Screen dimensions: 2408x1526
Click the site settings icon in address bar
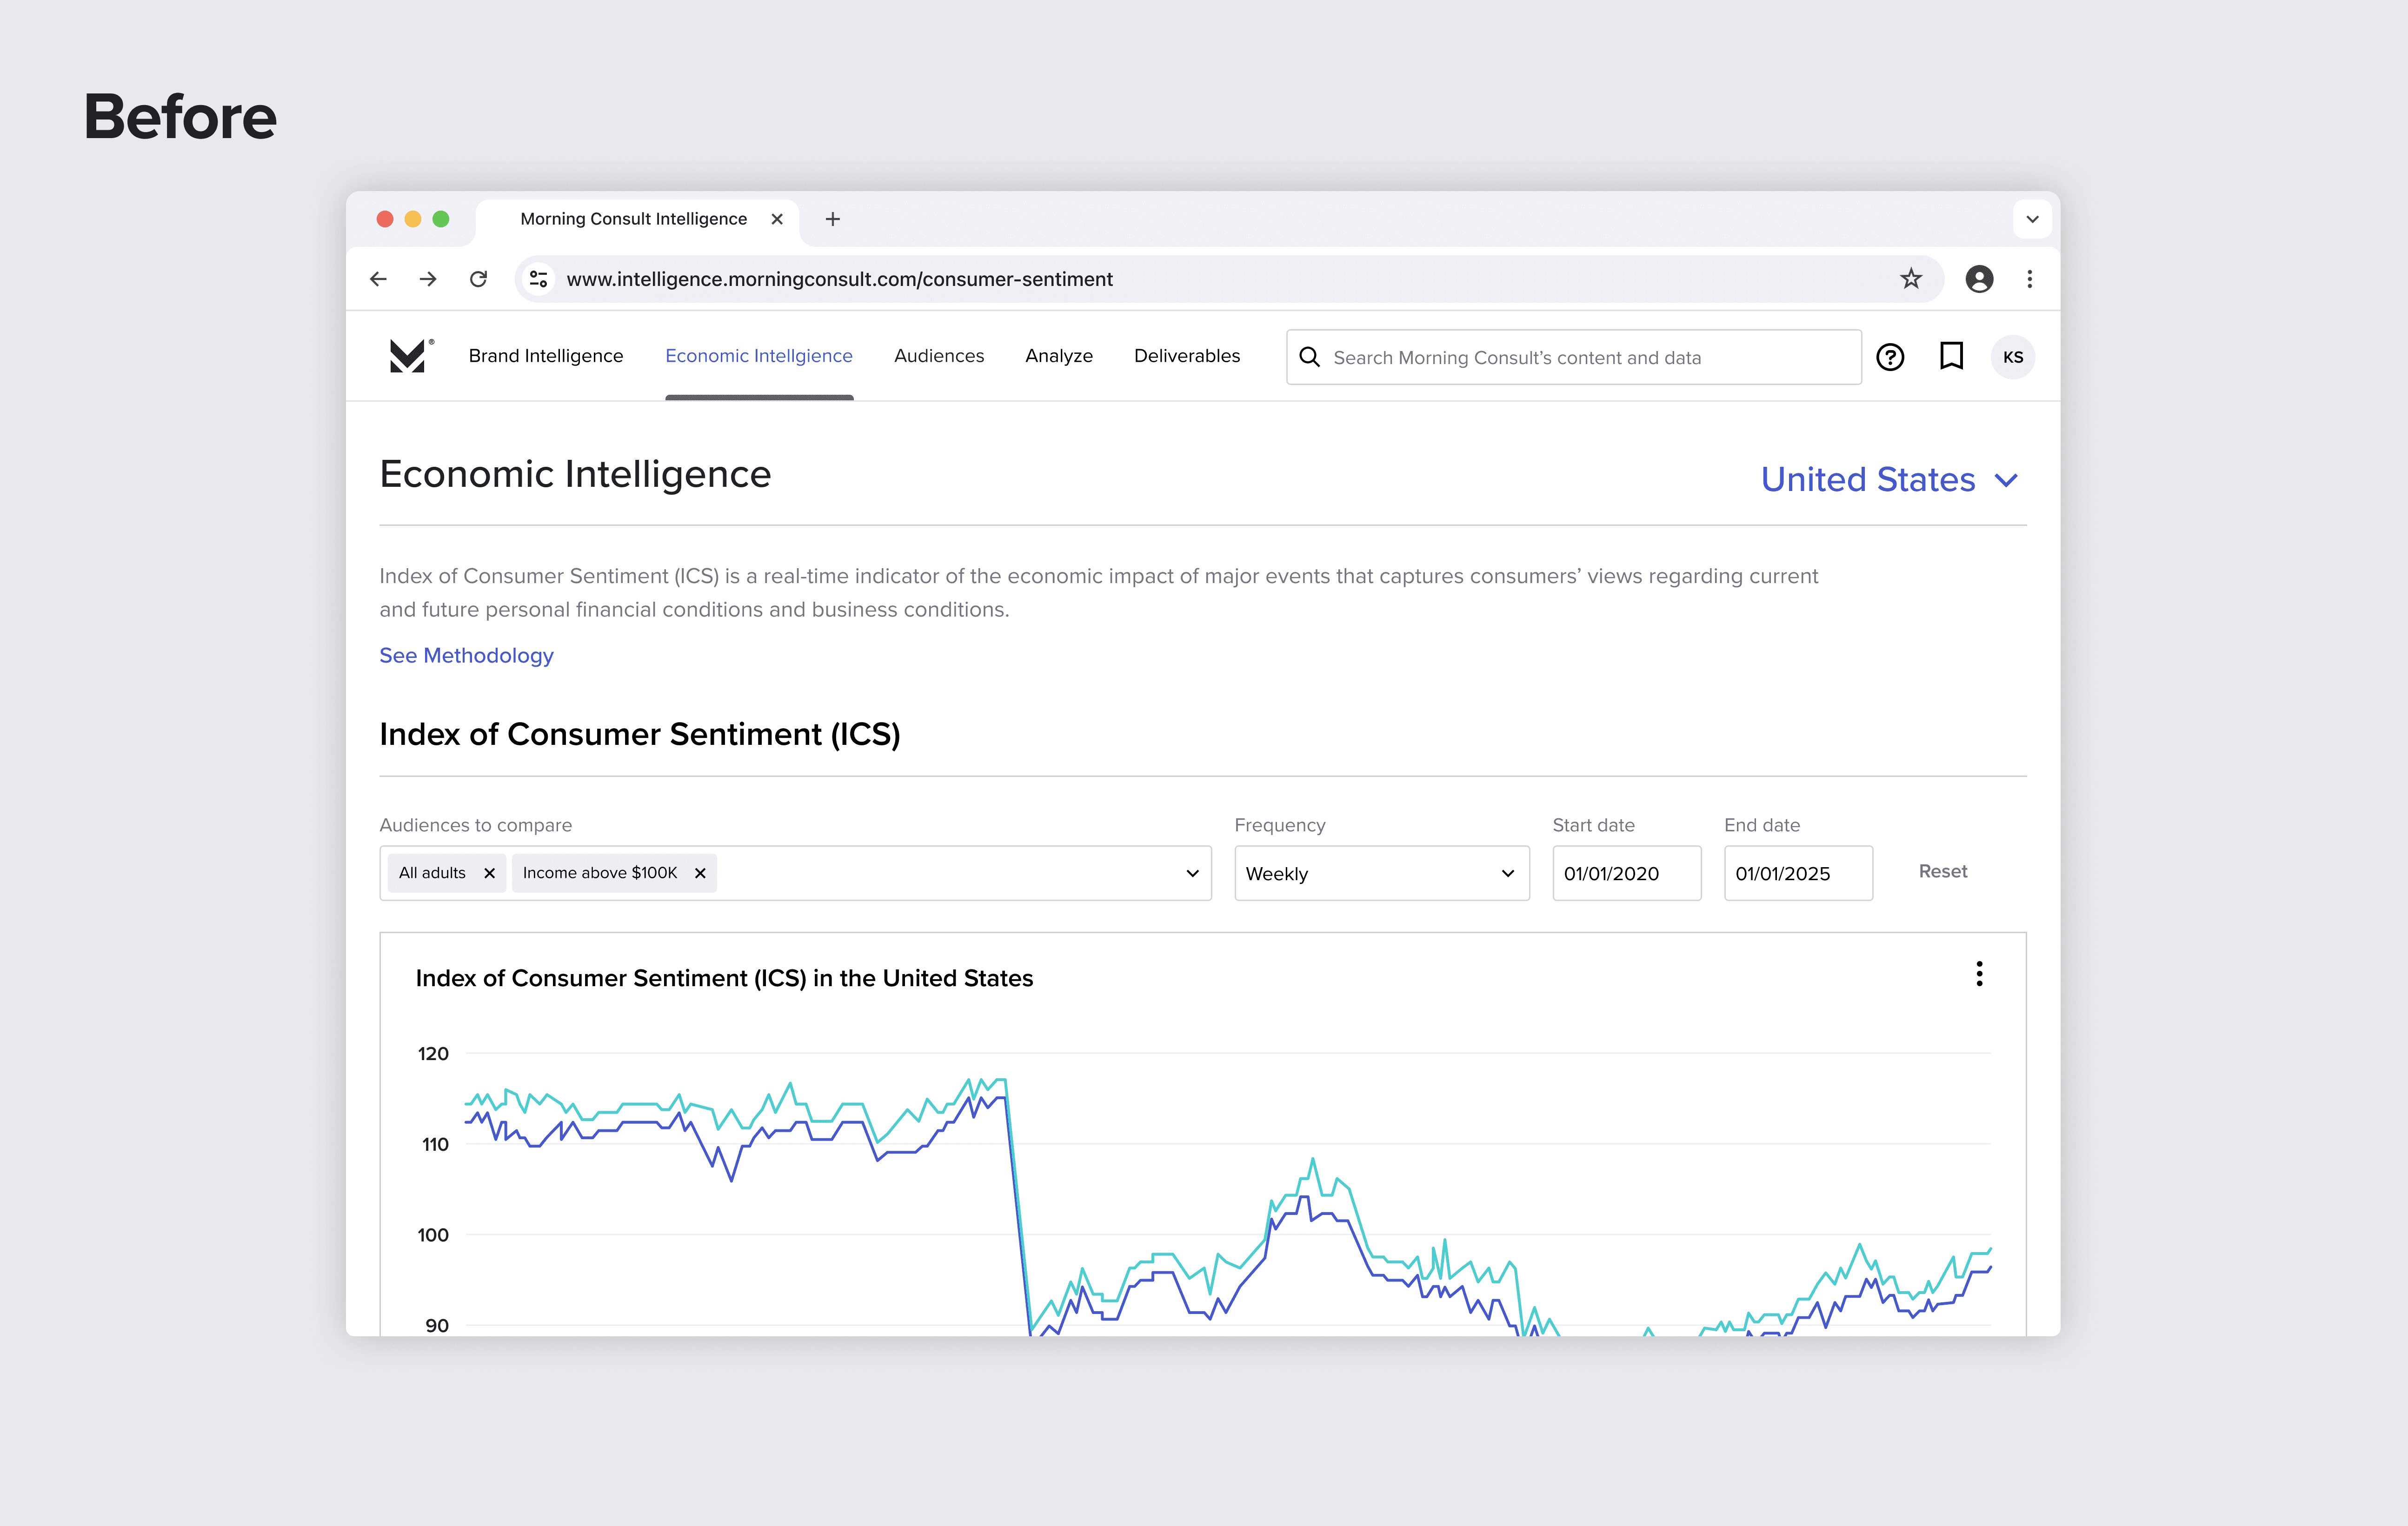[x=538, y=279]
